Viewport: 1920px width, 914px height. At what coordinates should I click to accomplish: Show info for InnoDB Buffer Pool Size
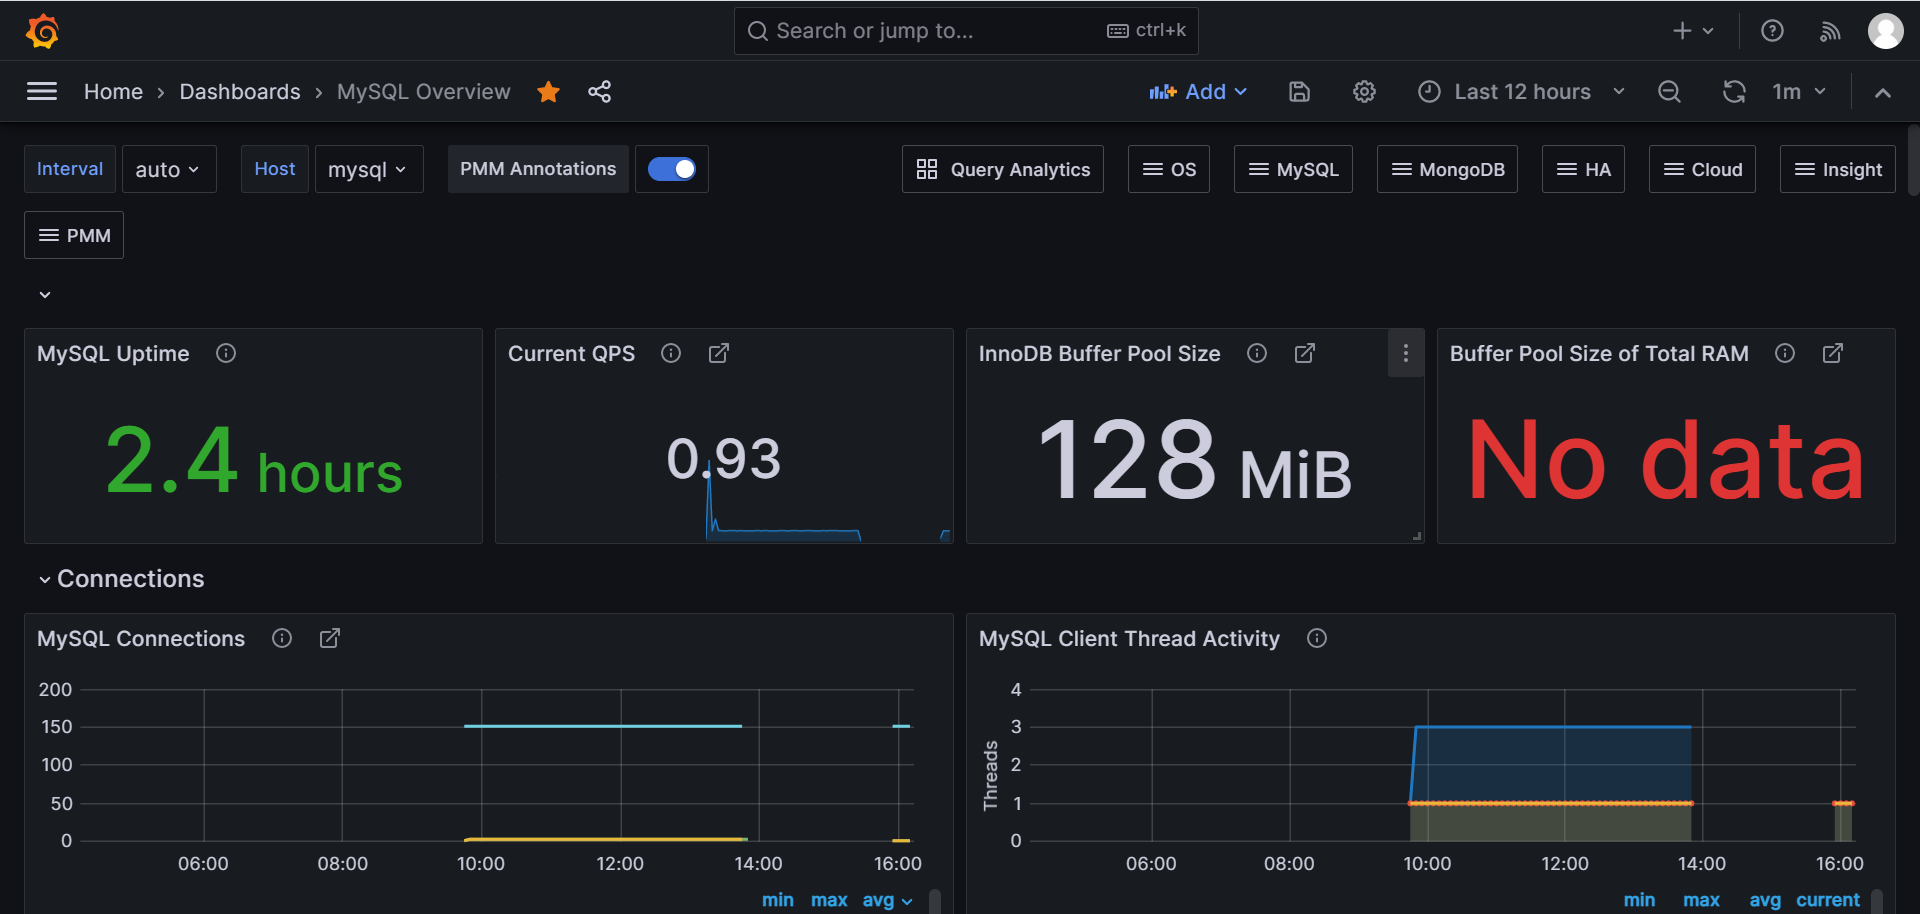tap(1257, 353)
